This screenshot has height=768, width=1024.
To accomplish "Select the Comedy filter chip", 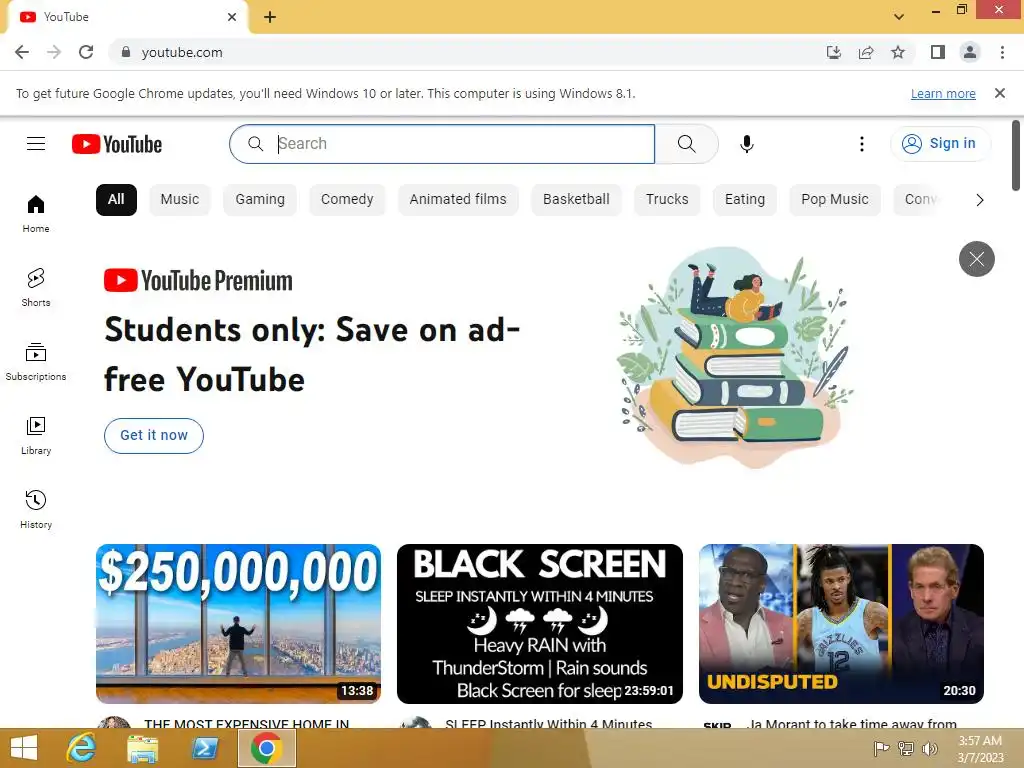I will (347, 200).
